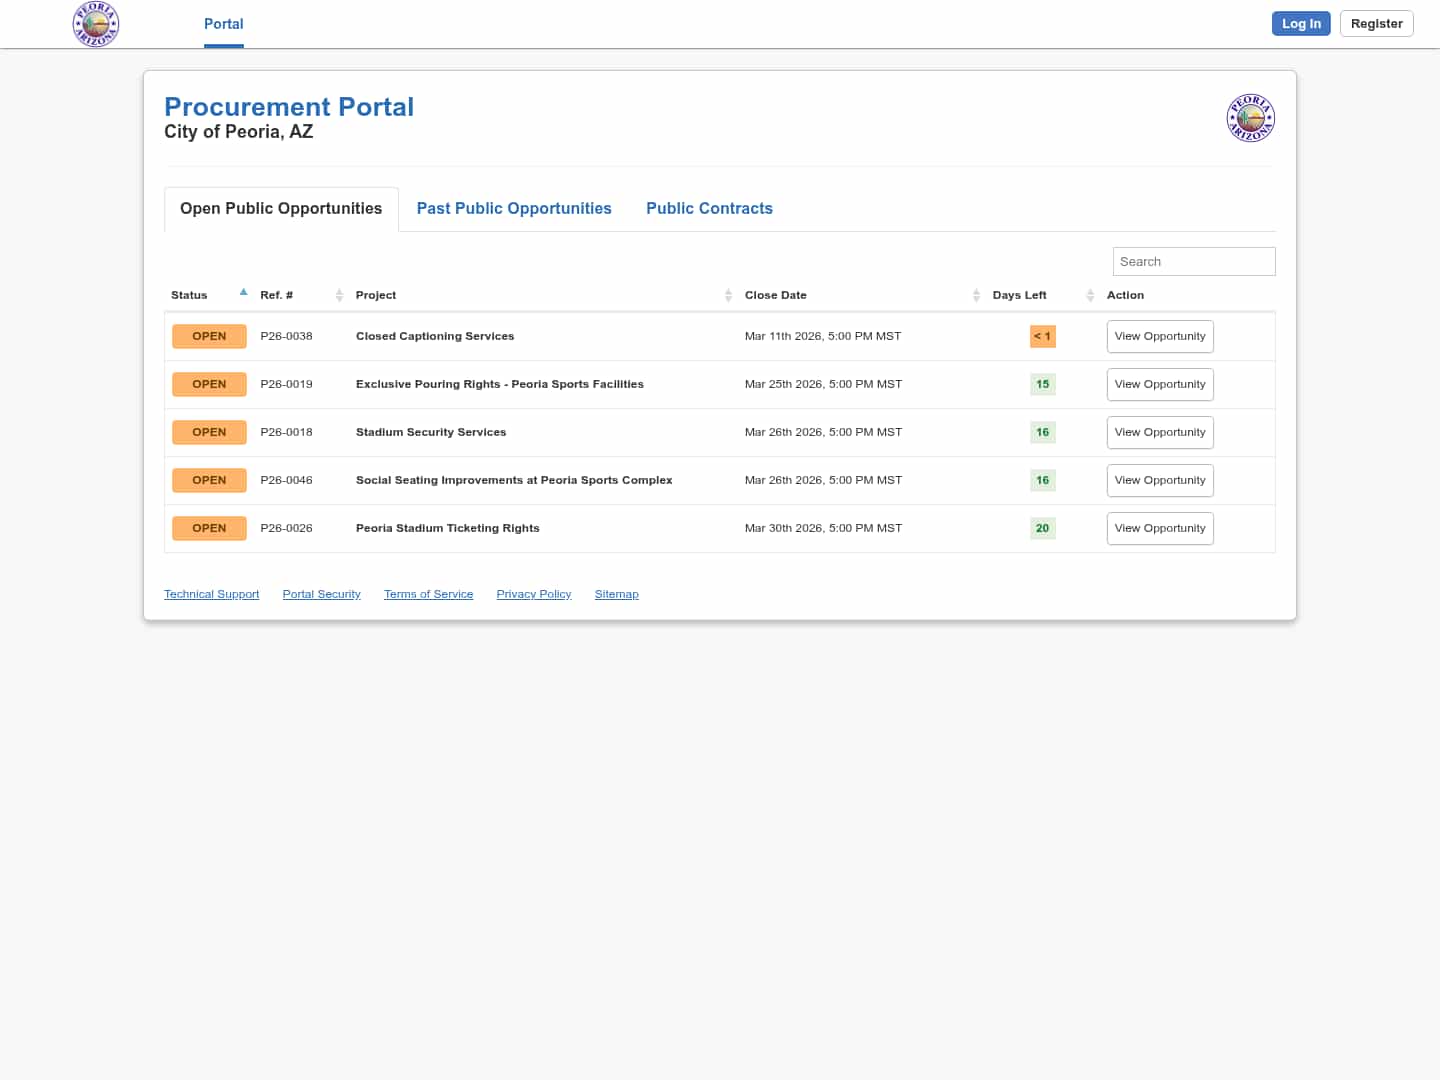
Task: Switch to the Public Contracts tab
Action: click(x=709, y=208)
